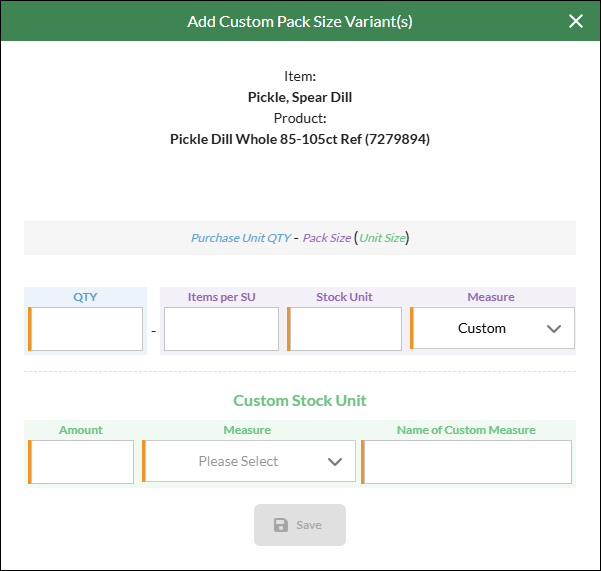
Task: Close the Add Custom Pack Size dialog
Action: tap(576, 21)
